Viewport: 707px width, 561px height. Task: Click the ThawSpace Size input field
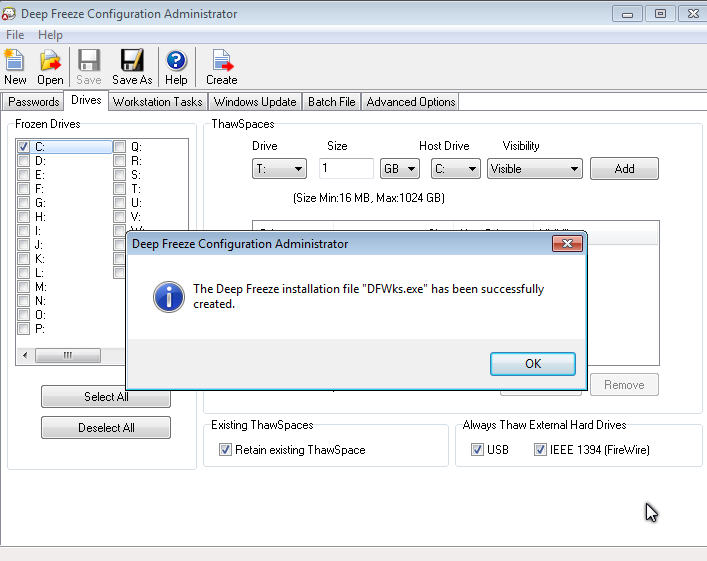pyautogui.click(x=346, y=168)
